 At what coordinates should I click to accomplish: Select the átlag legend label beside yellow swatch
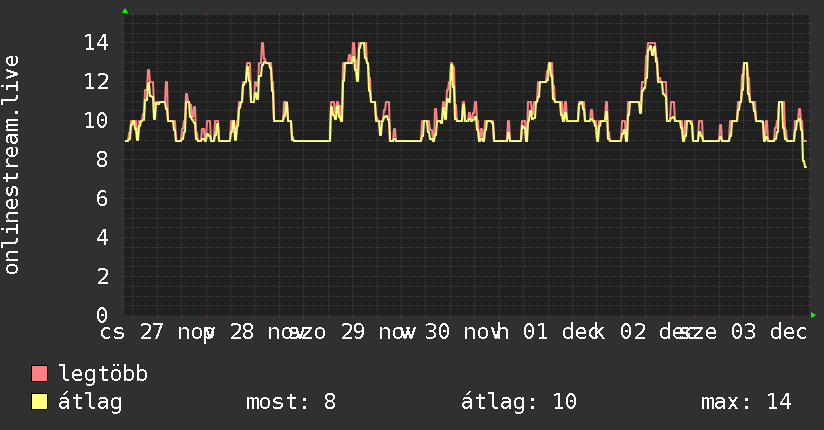(x=90, y=402)
